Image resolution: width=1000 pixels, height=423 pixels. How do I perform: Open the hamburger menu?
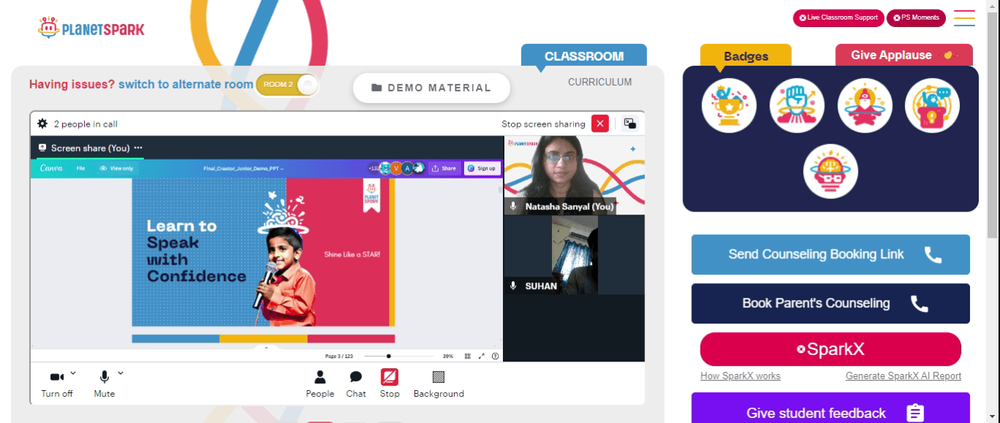964,18
